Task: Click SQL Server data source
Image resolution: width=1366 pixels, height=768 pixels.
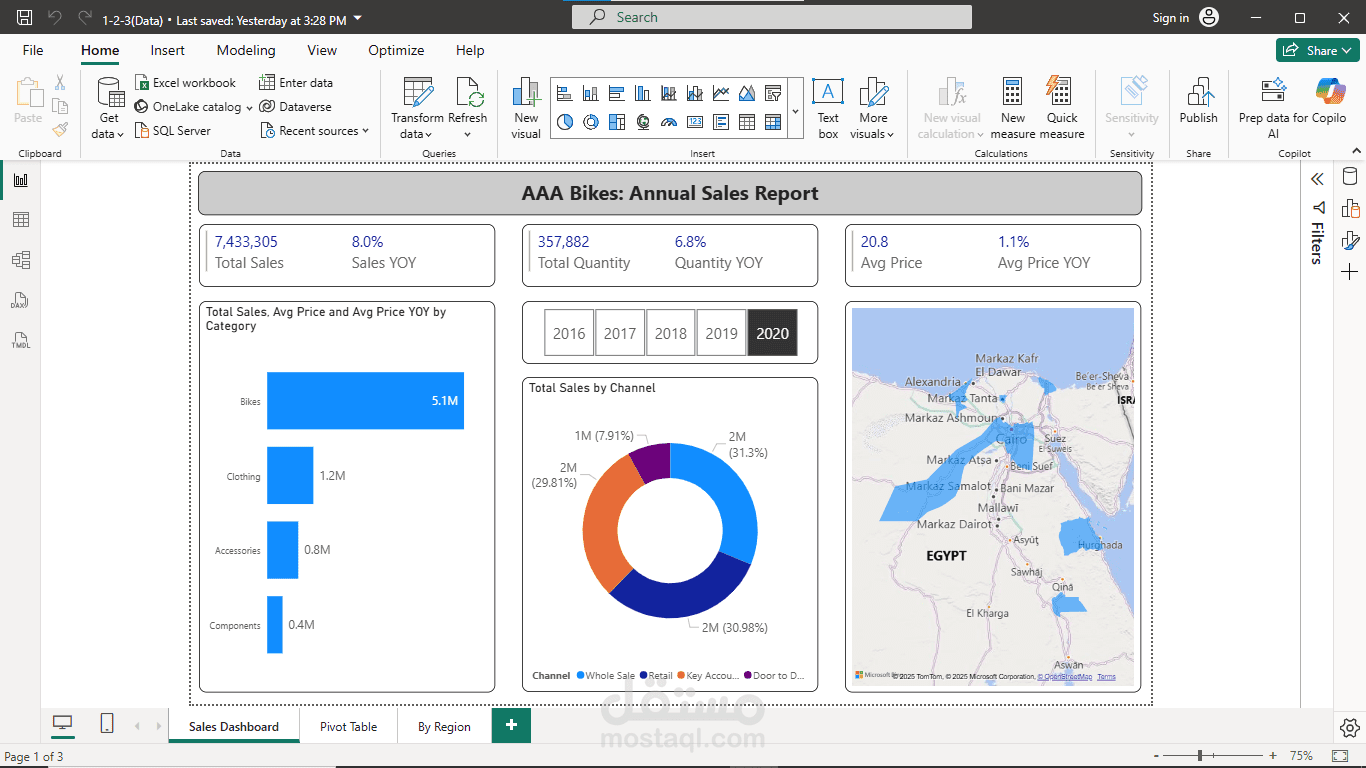Action: coord(172,131)
